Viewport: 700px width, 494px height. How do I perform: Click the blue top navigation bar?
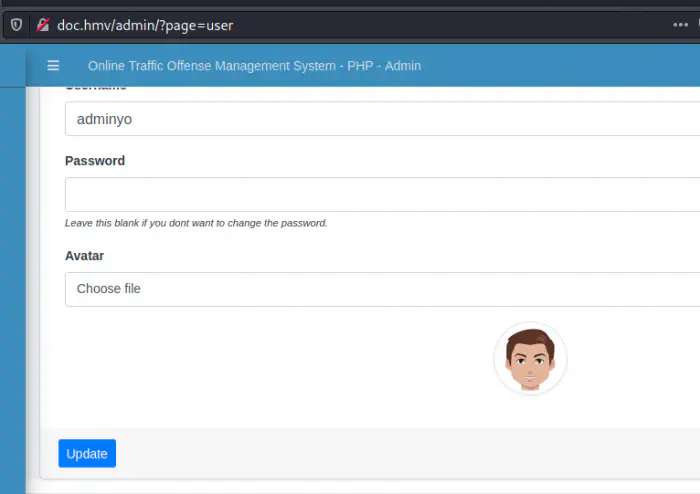pos(560,66)
